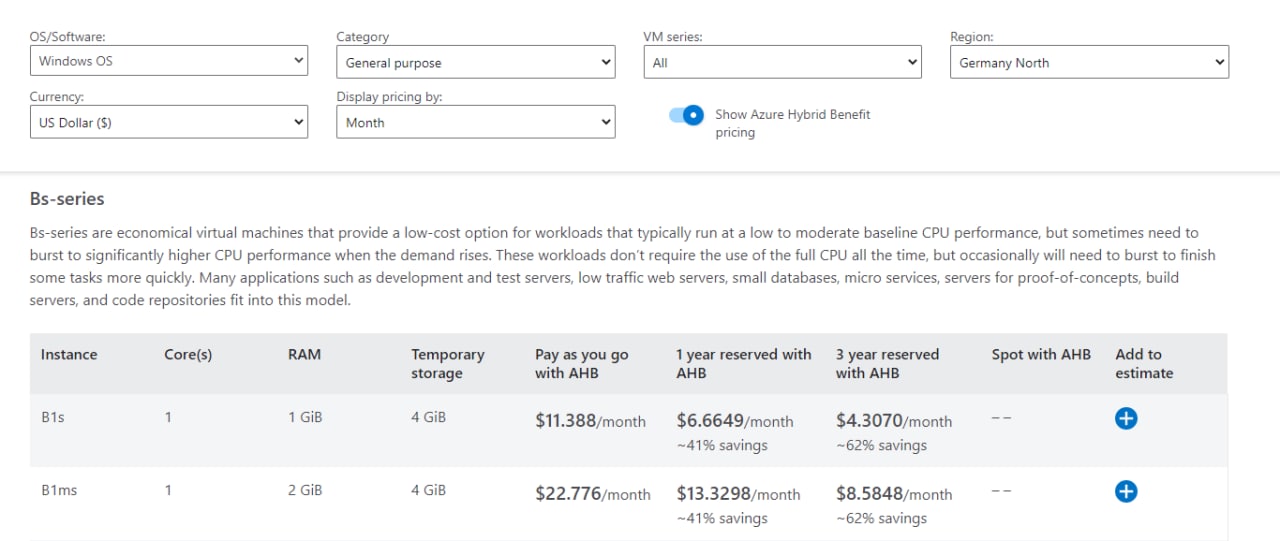Add B1s instance to estimate

pyautogui.click(x=1126, y=419)
